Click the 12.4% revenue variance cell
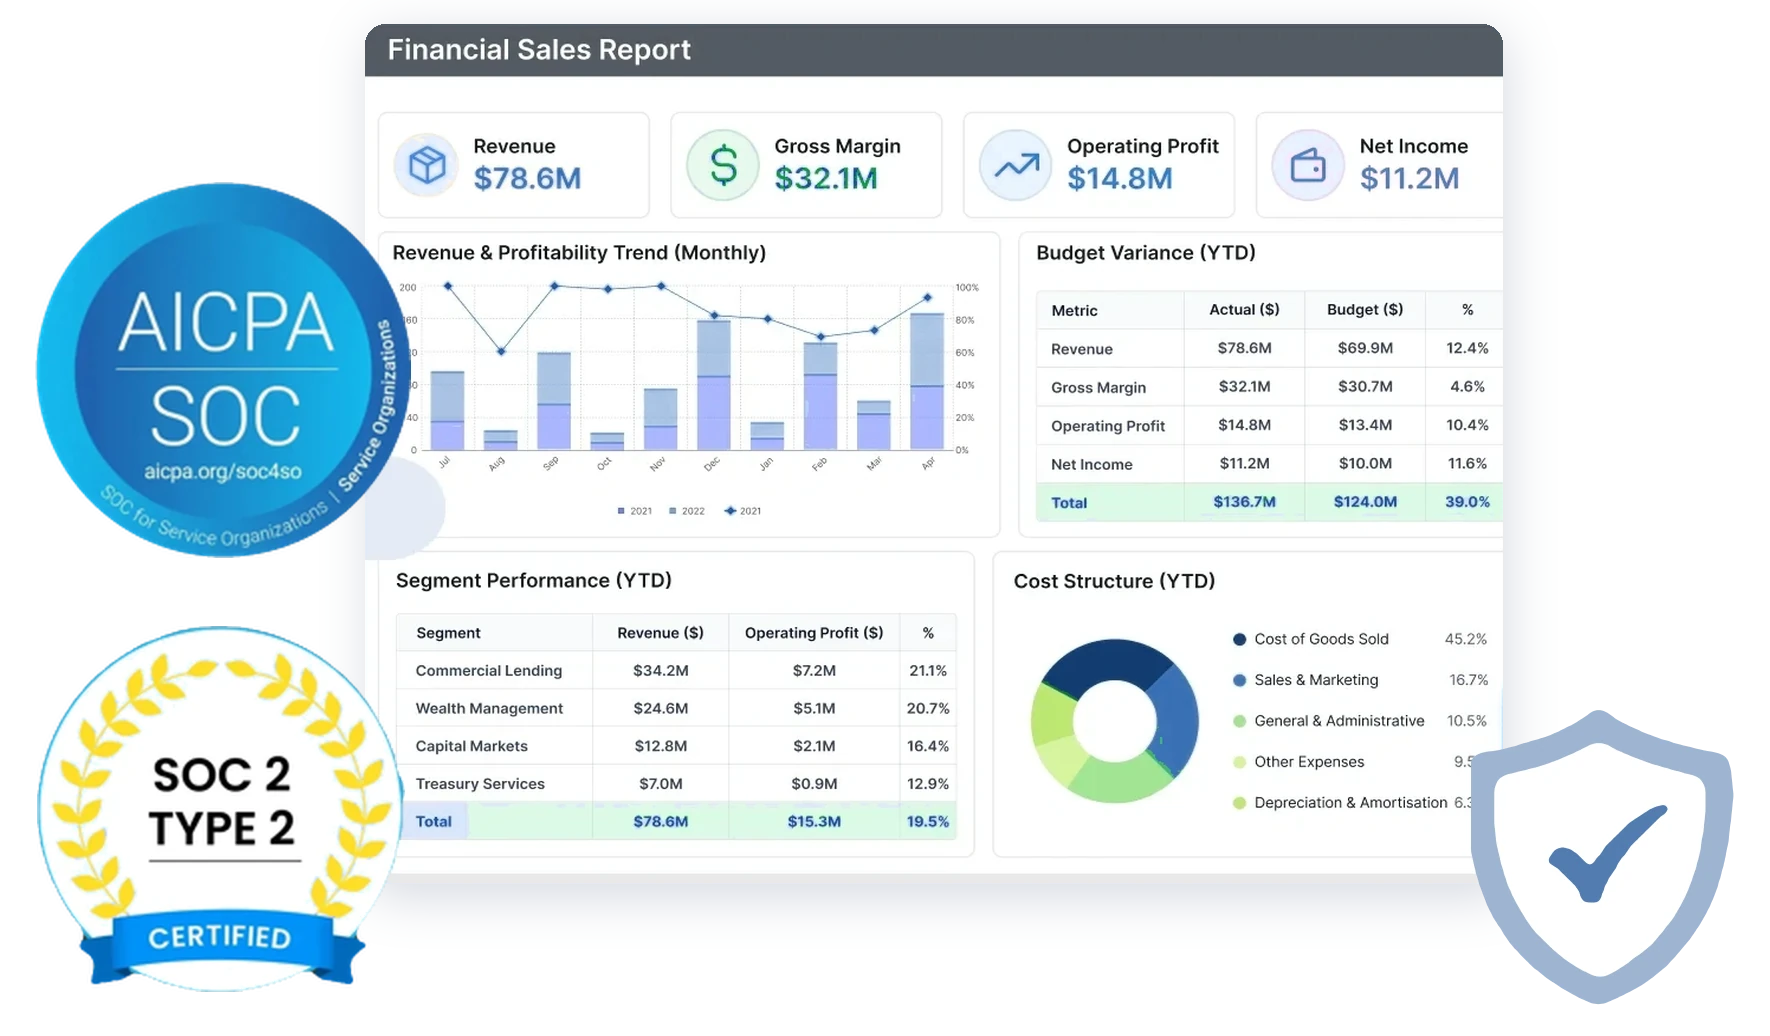This screenshot has width=1770, height=1036. [1467, 349]
